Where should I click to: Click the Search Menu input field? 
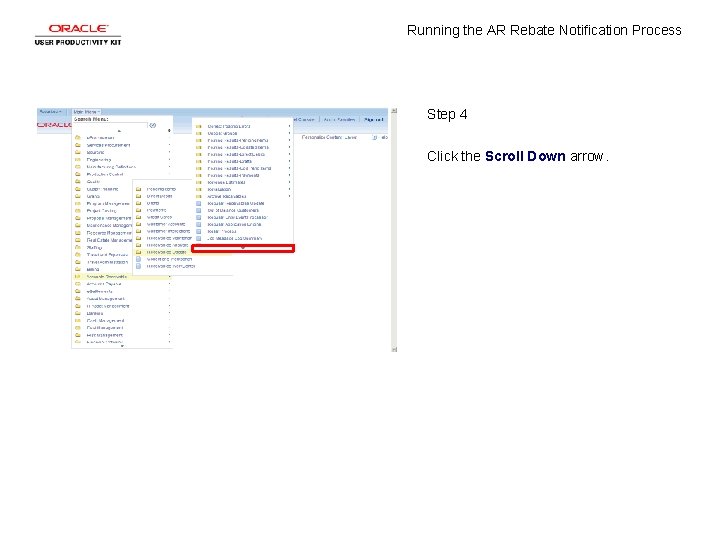tap(111, 125)
